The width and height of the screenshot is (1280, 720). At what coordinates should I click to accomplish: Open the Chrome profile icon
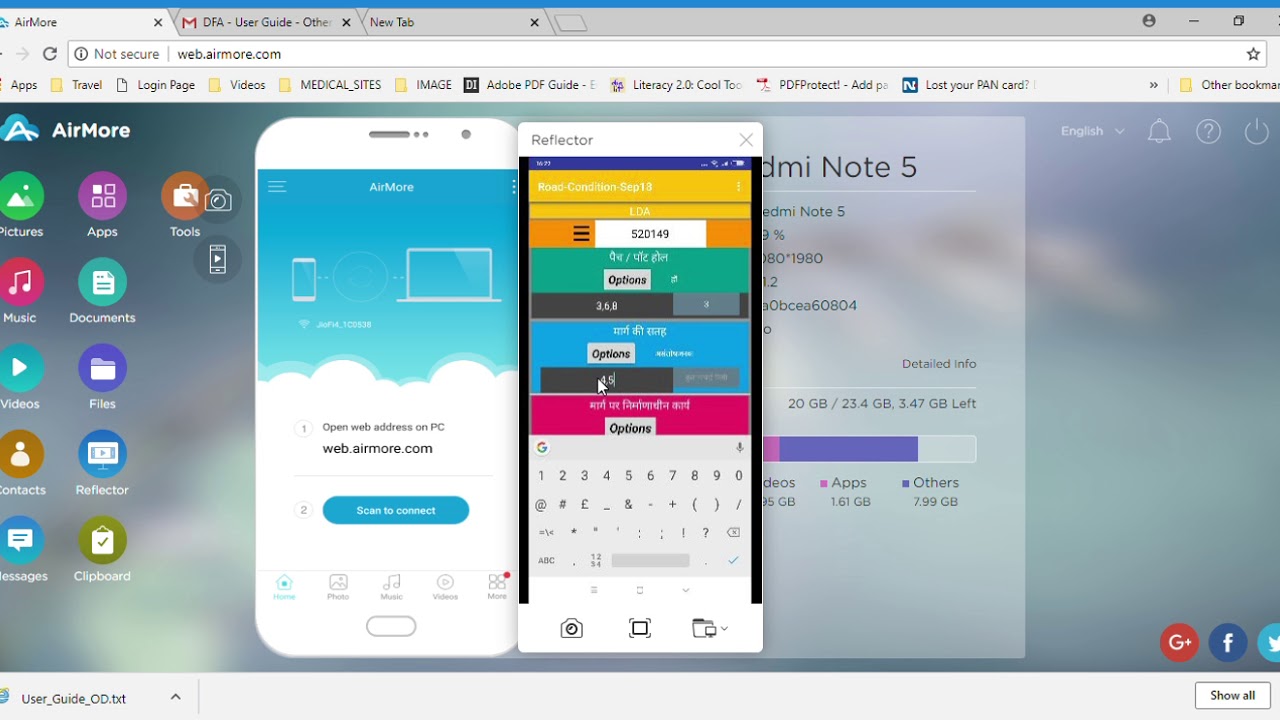[x=1149, y=21]
